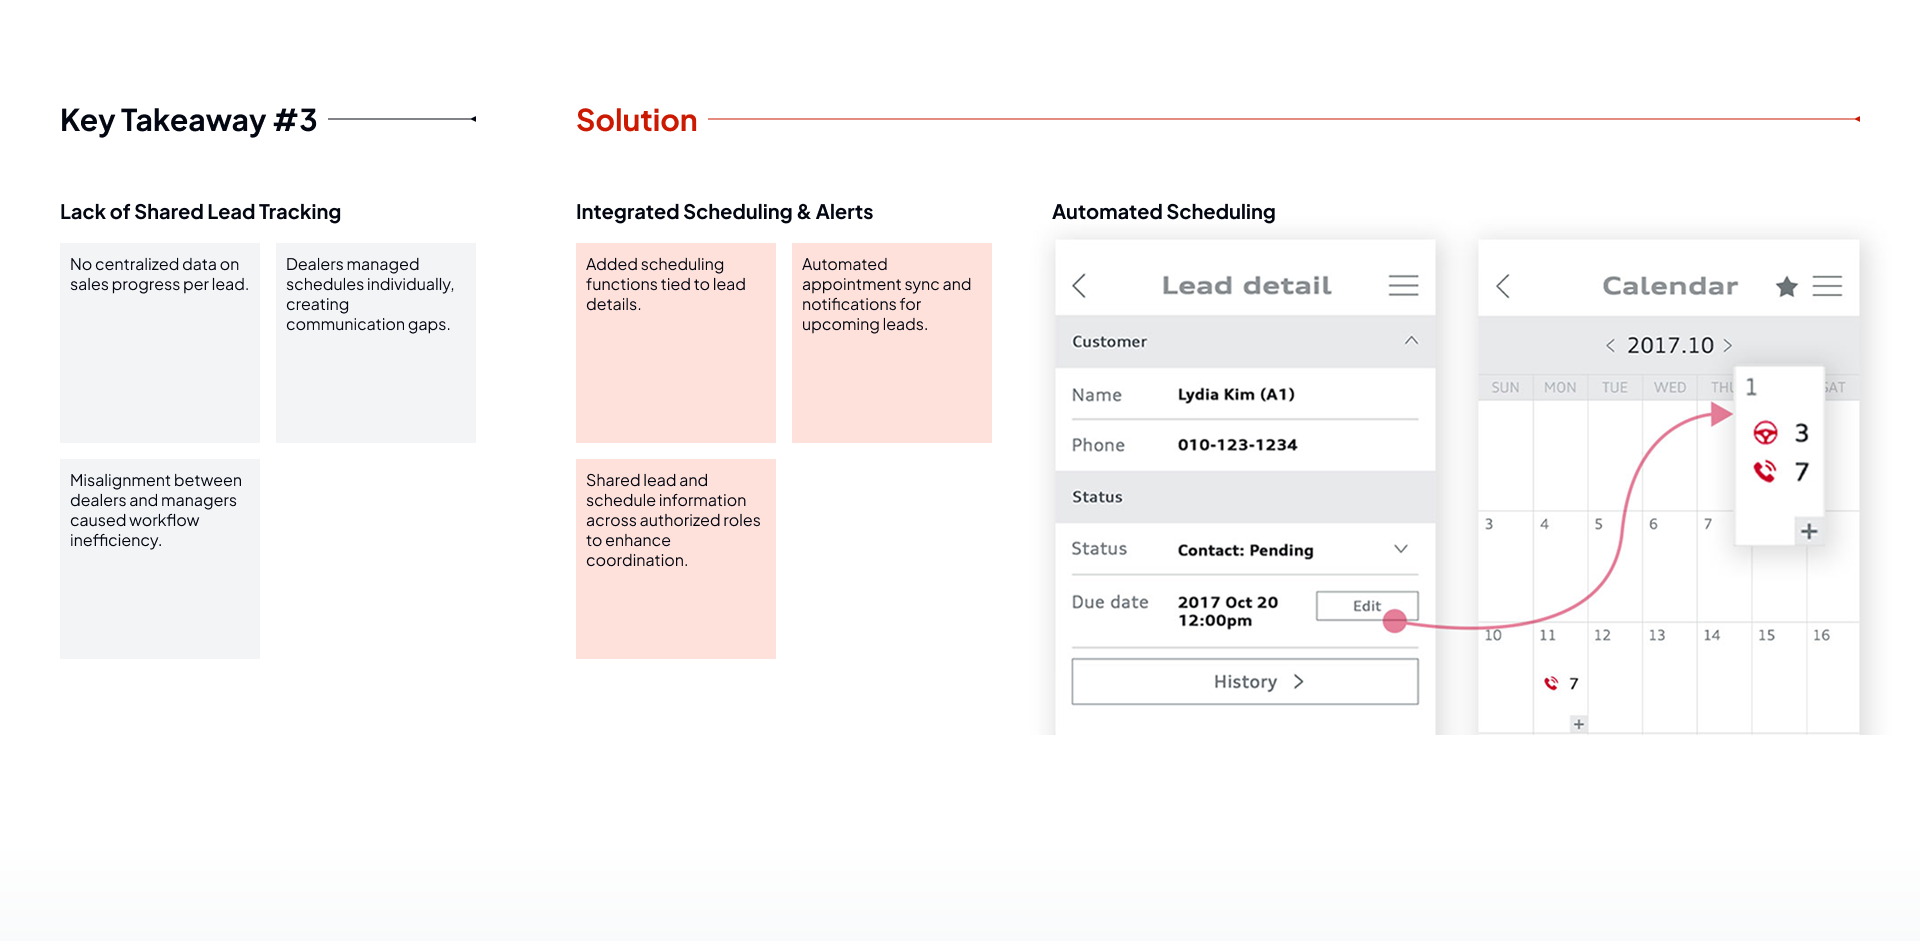Click the name field Lydia Kim (A1)
1920x941 pixels.
click(1236, 395)
